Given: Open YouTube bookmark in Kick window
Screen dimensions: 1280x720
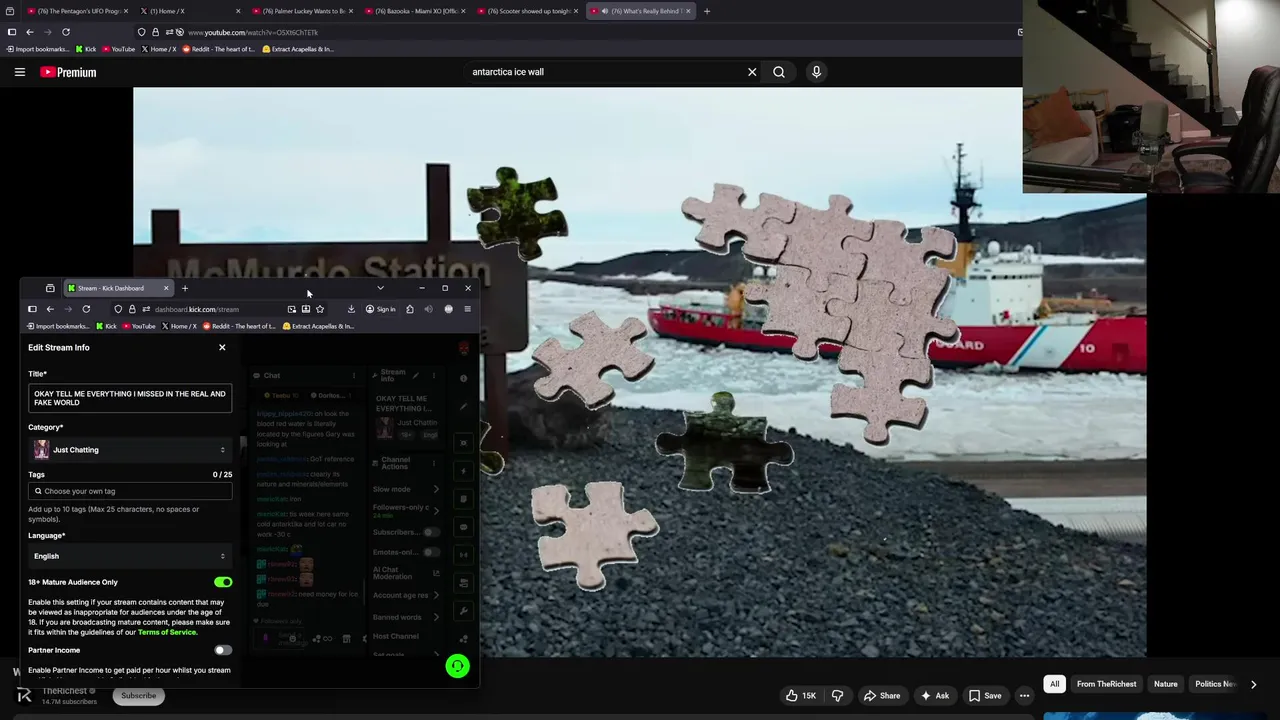Looking at the screenshot, I should (x=139, y=326).
